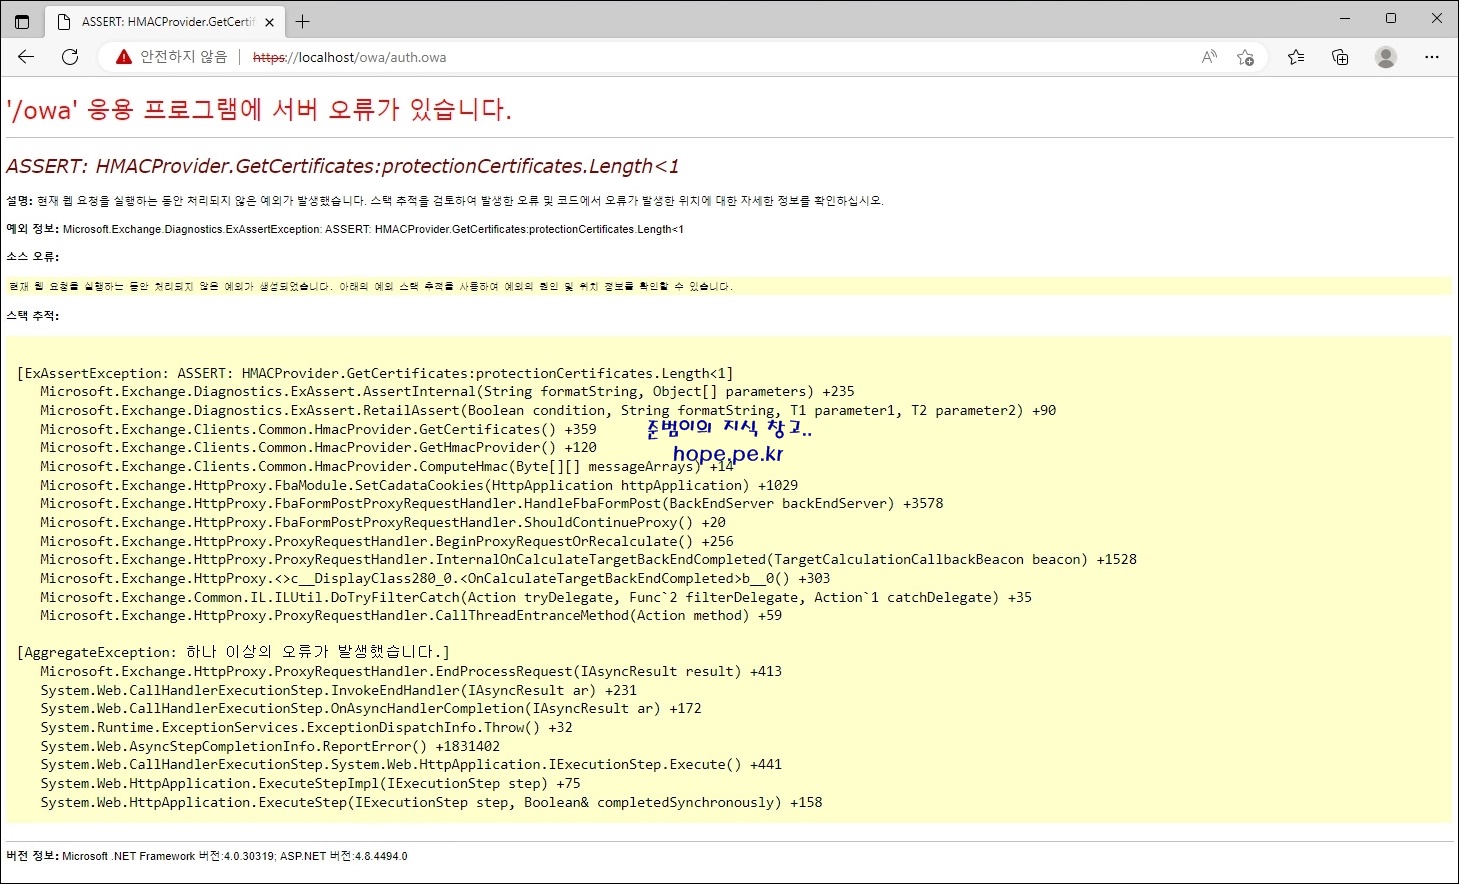Image resolution: width=1459 pixels, height=884 pixels.
Task: Click the ExecuteStep ... +158 stack line
Action: tap(431, 803)
